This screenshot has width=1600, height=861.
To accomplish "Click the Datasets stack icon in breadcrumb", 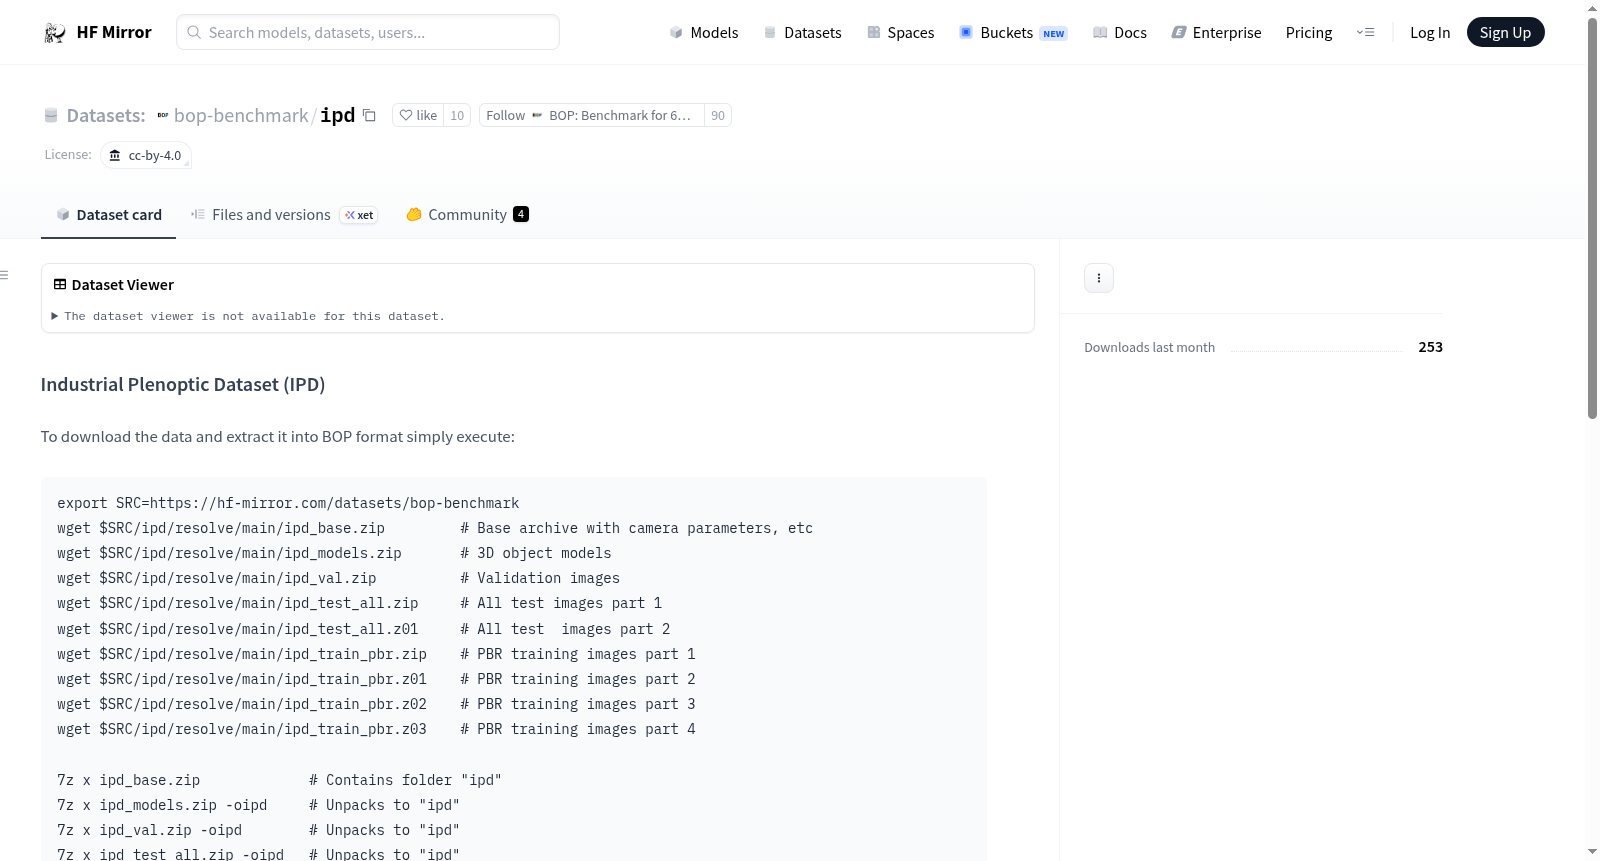I will [51, 116].
